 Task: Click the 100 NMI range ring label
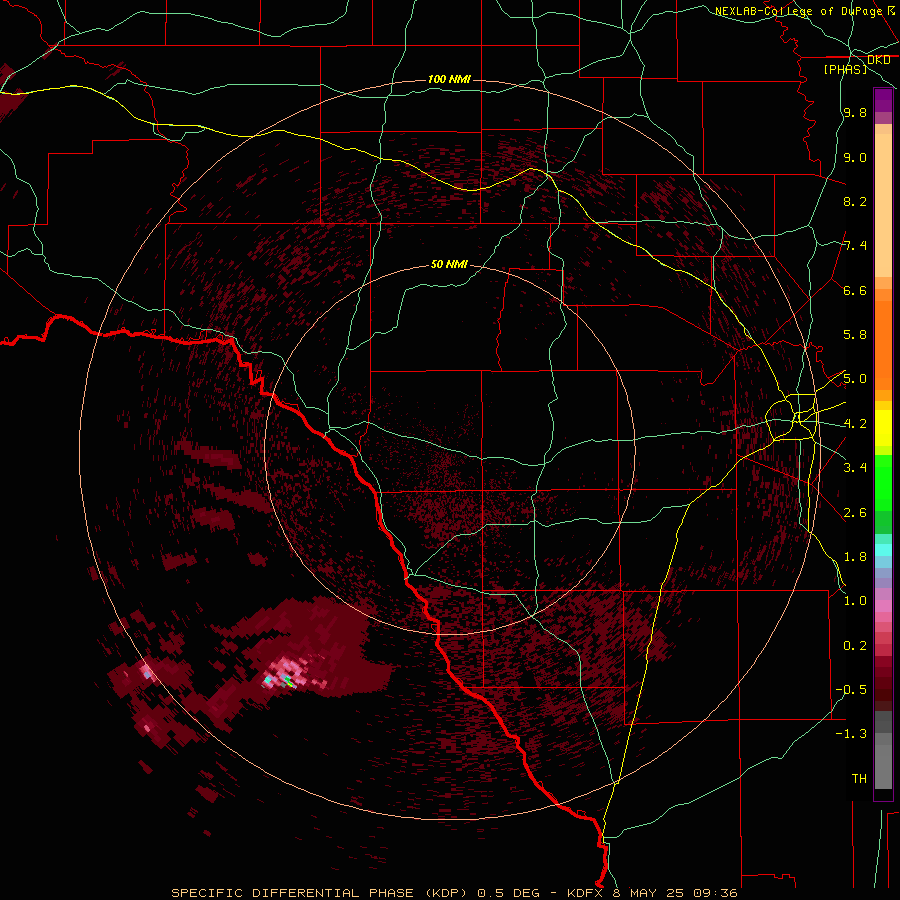449,79
